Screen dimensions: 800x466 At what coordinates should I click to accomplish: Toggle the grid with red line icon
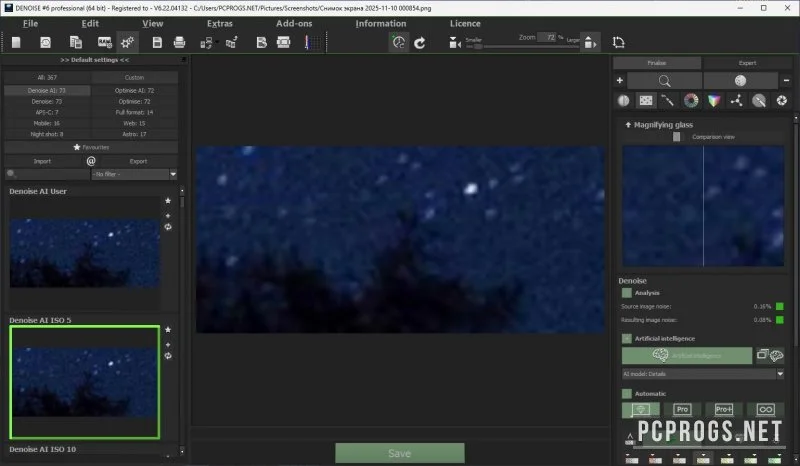[x=312, y=42]
